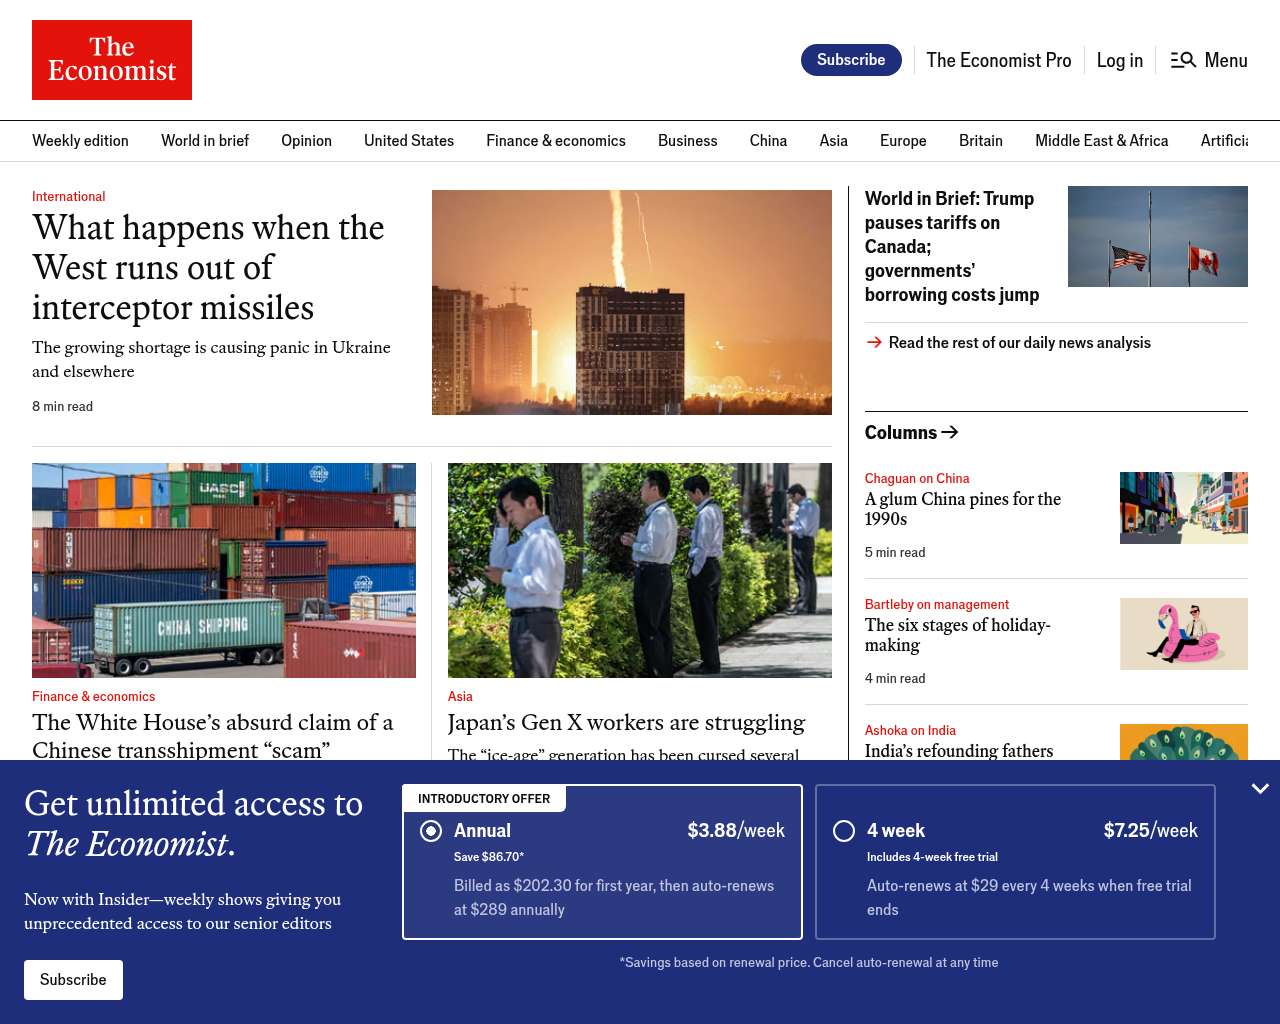Viewport: 1280px width, 1024px height.
Task: Click the "INTRODUCTORY OFFER" badge
Action: 484,799
